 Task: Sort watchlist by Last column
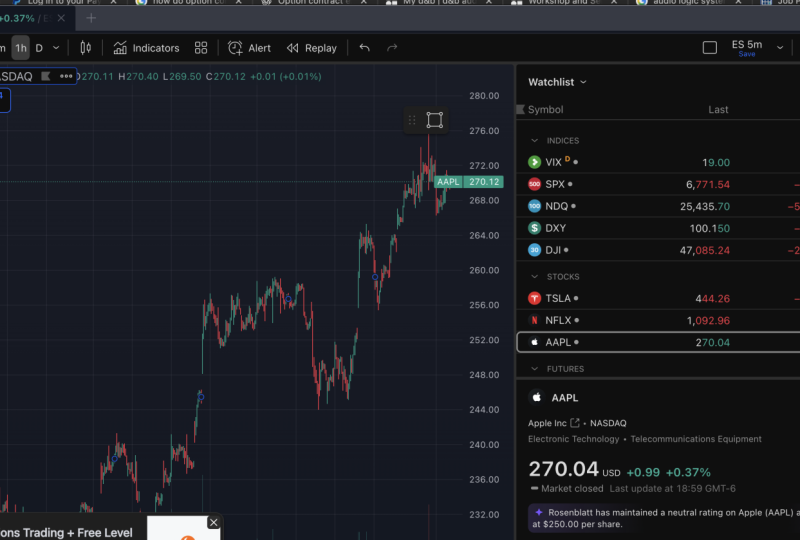tap(718, 110)
